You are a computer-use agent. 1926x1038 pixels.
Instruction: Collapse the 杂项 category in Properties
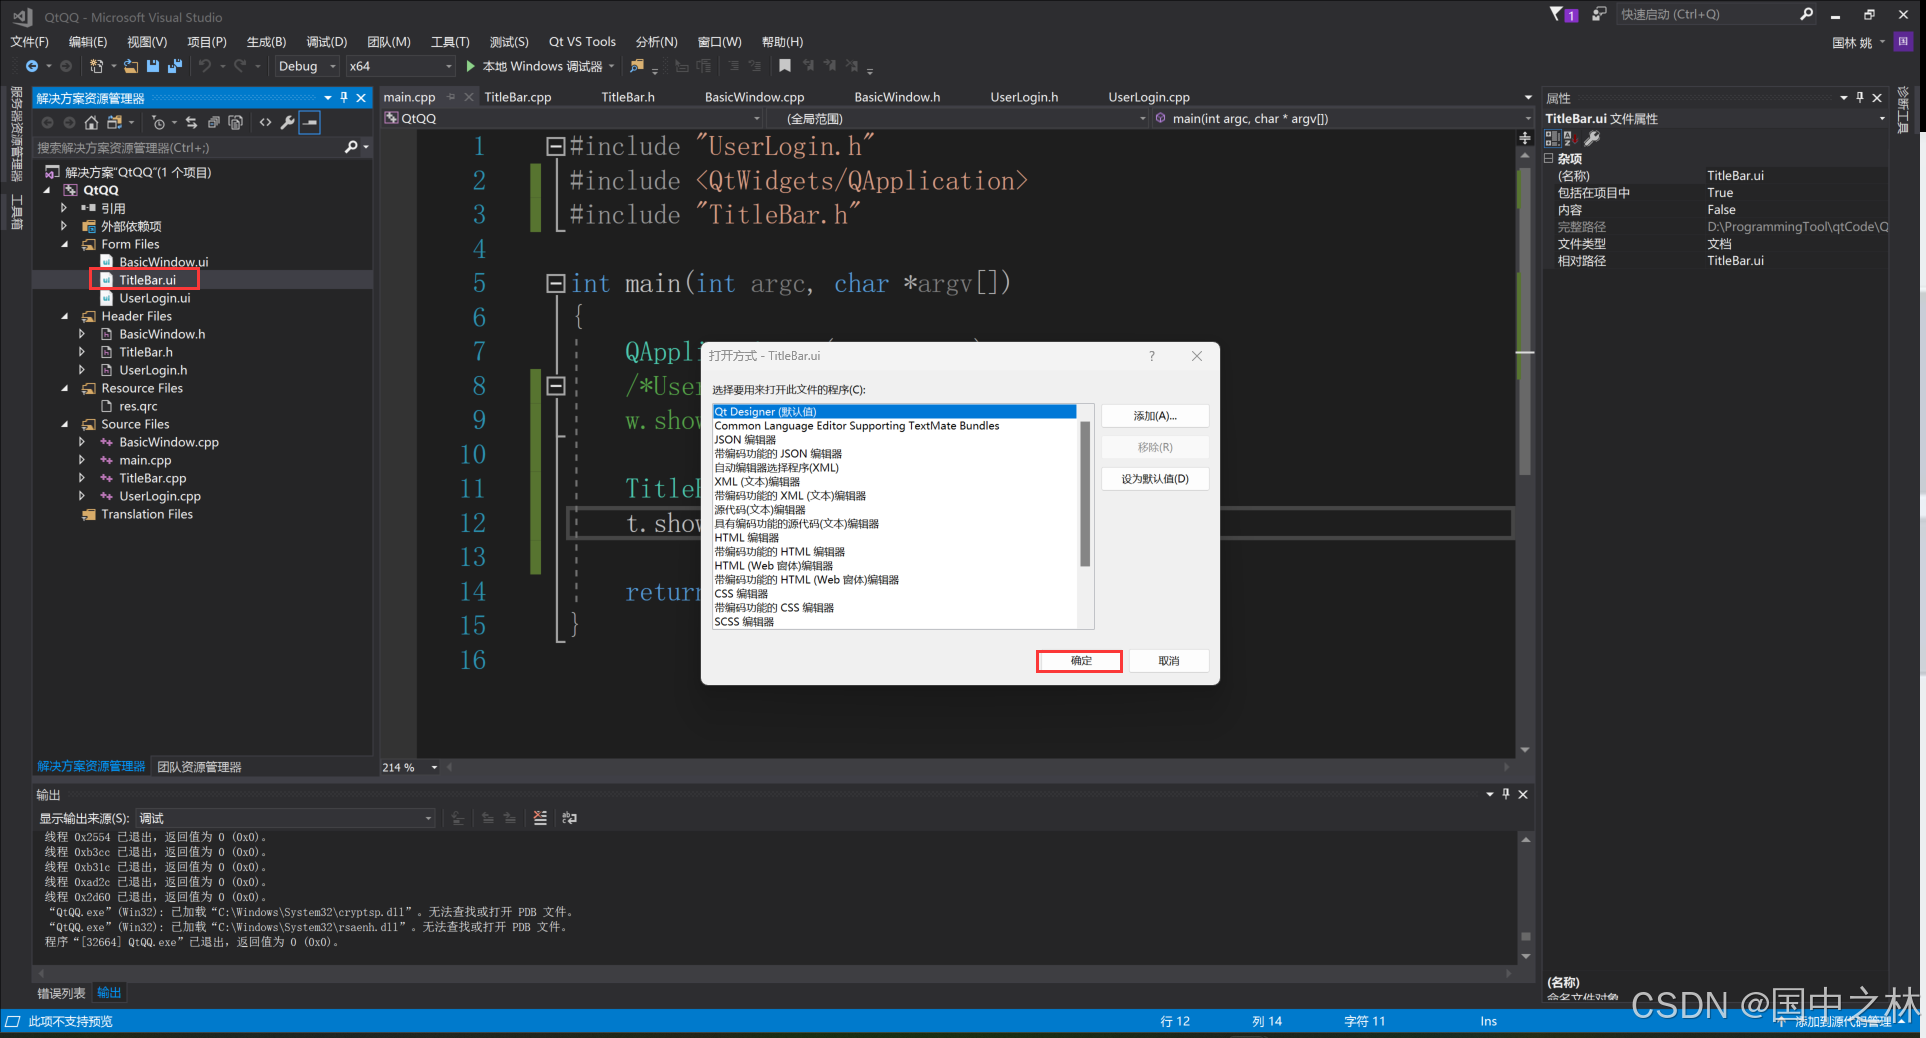coord(1549,158)
